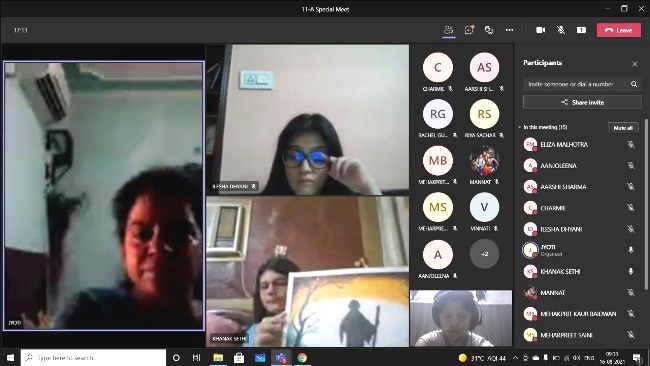Image resolution: width=650 pixels, height=366 pixels.
Task: Click the Mute all button
Action: point(623,128)
